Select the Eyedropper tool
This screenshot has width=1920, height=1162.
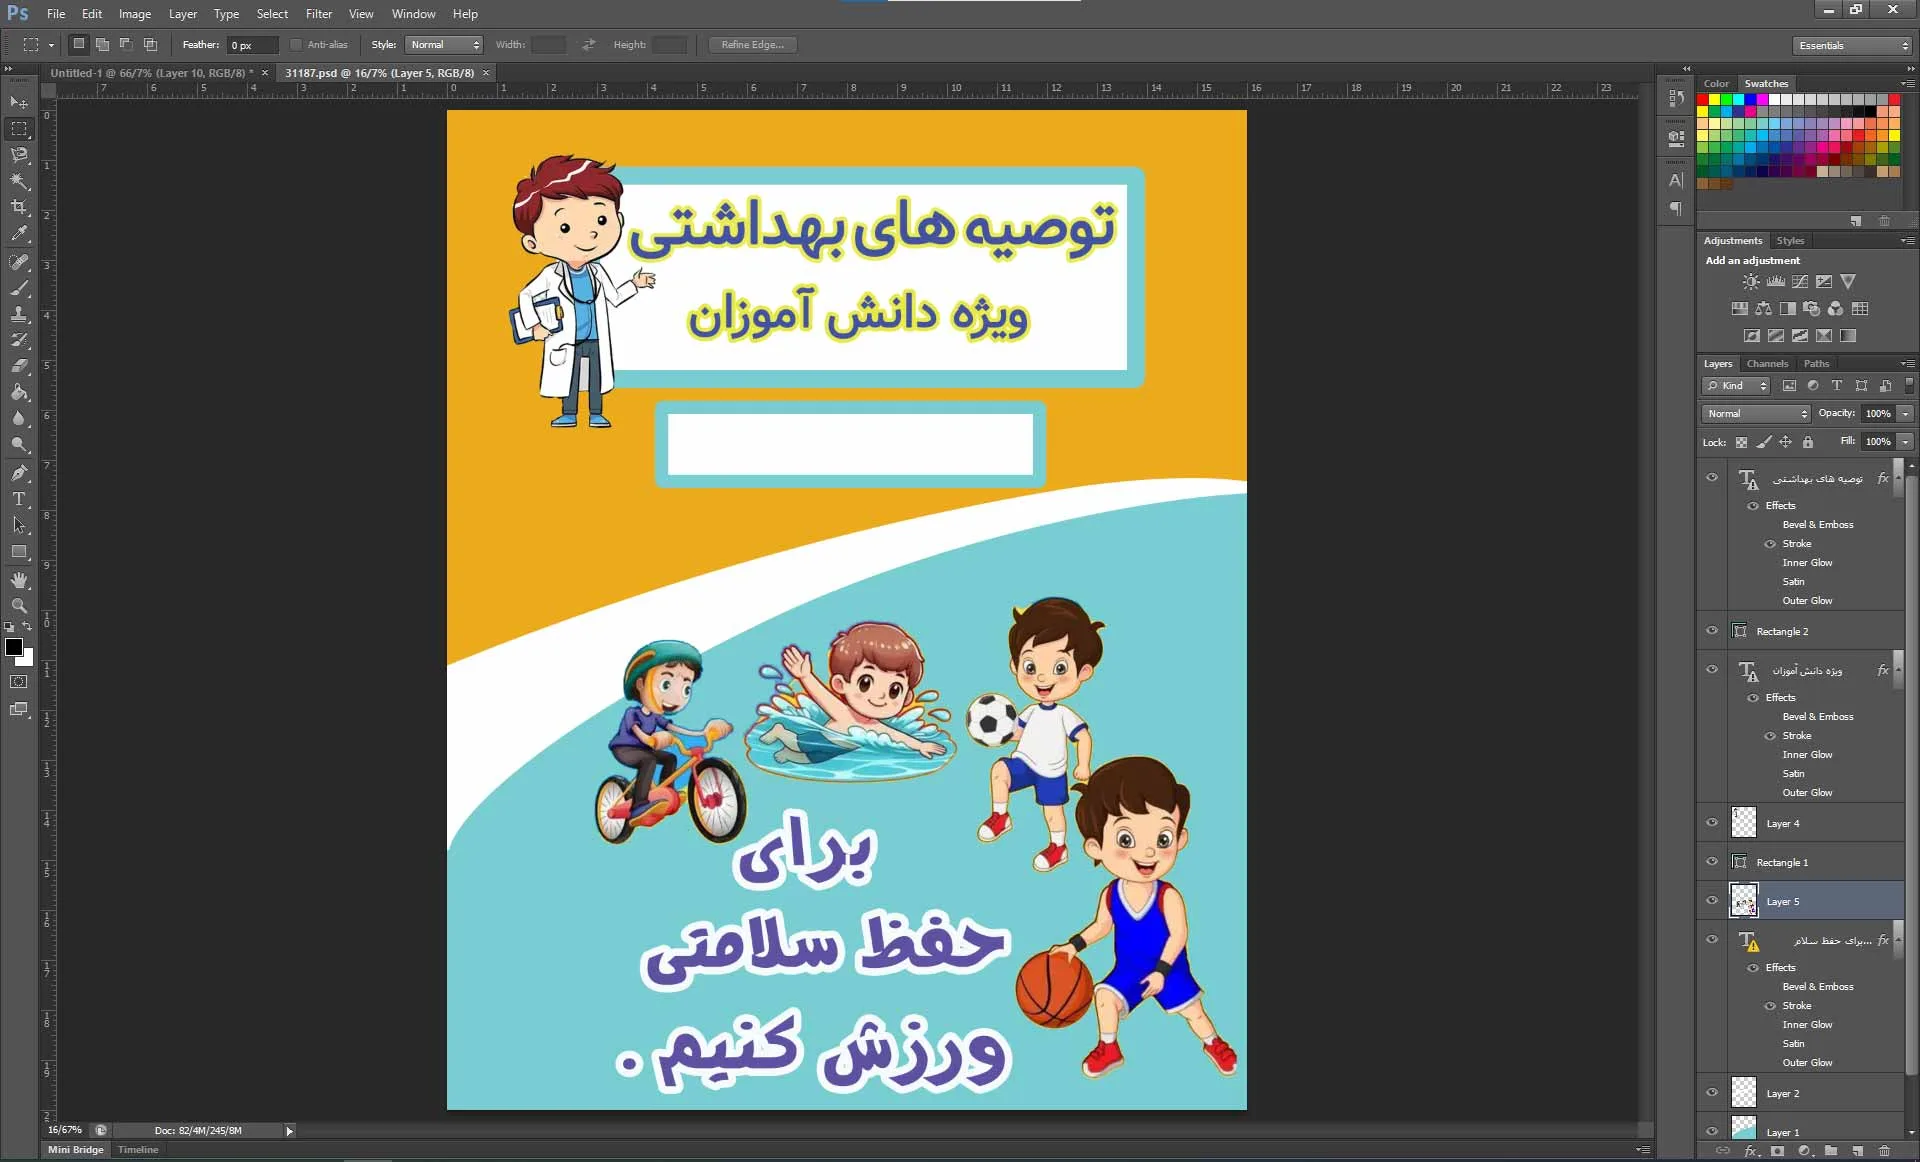19,234
